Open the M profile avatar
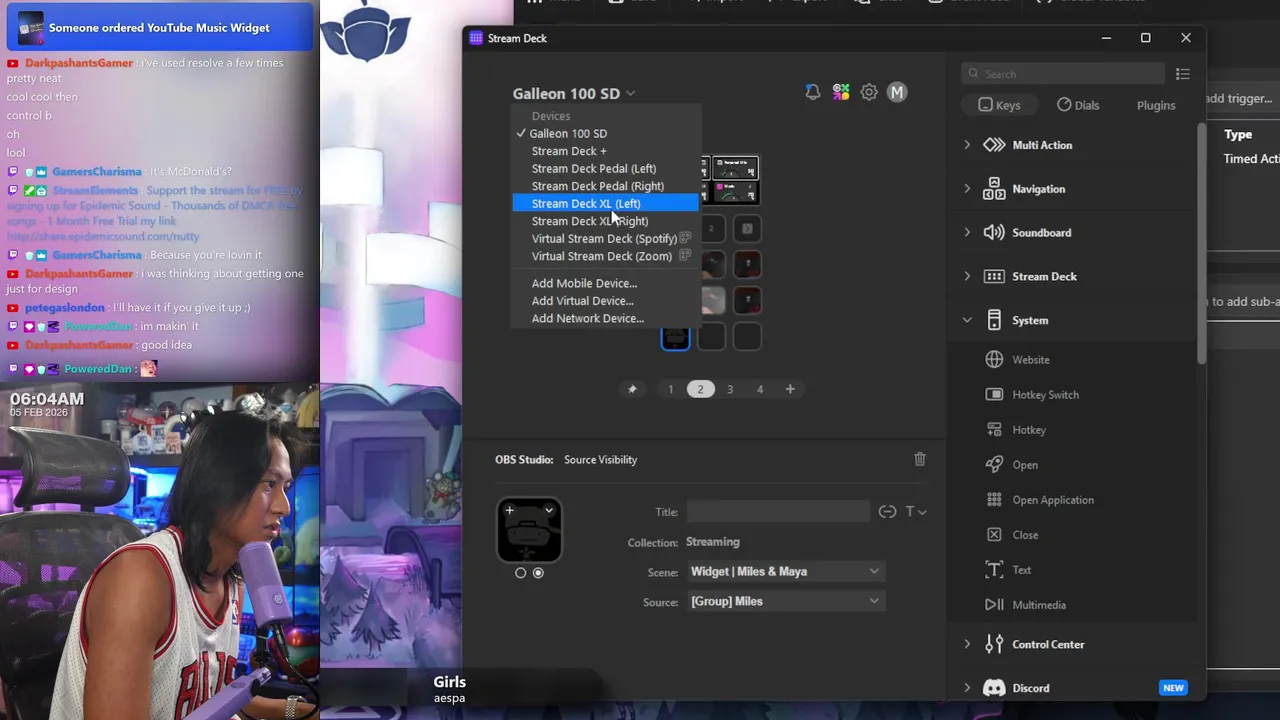1280x720 pixels. [897, 92]
